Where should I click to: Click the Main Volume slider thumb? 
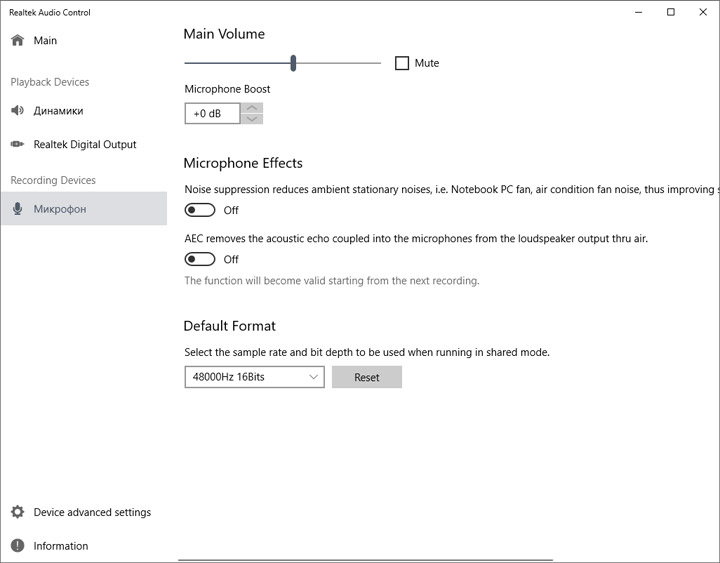(x=293, y=63)
